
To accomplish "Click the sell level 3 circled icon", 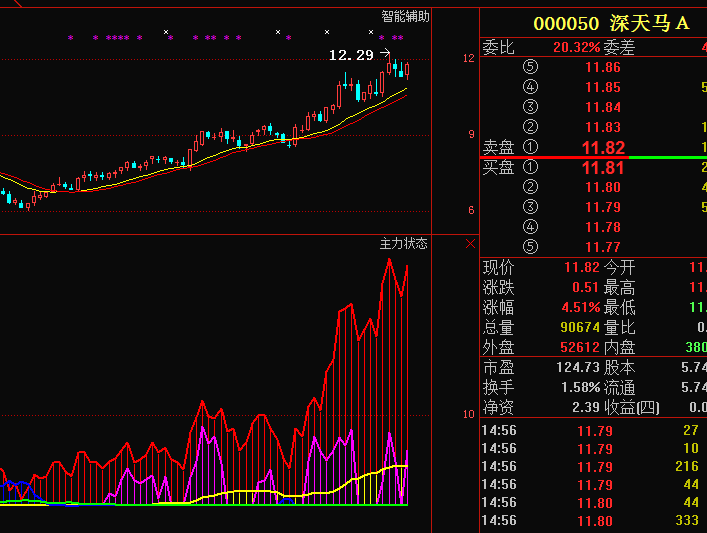I will click(x=530, y=108).
